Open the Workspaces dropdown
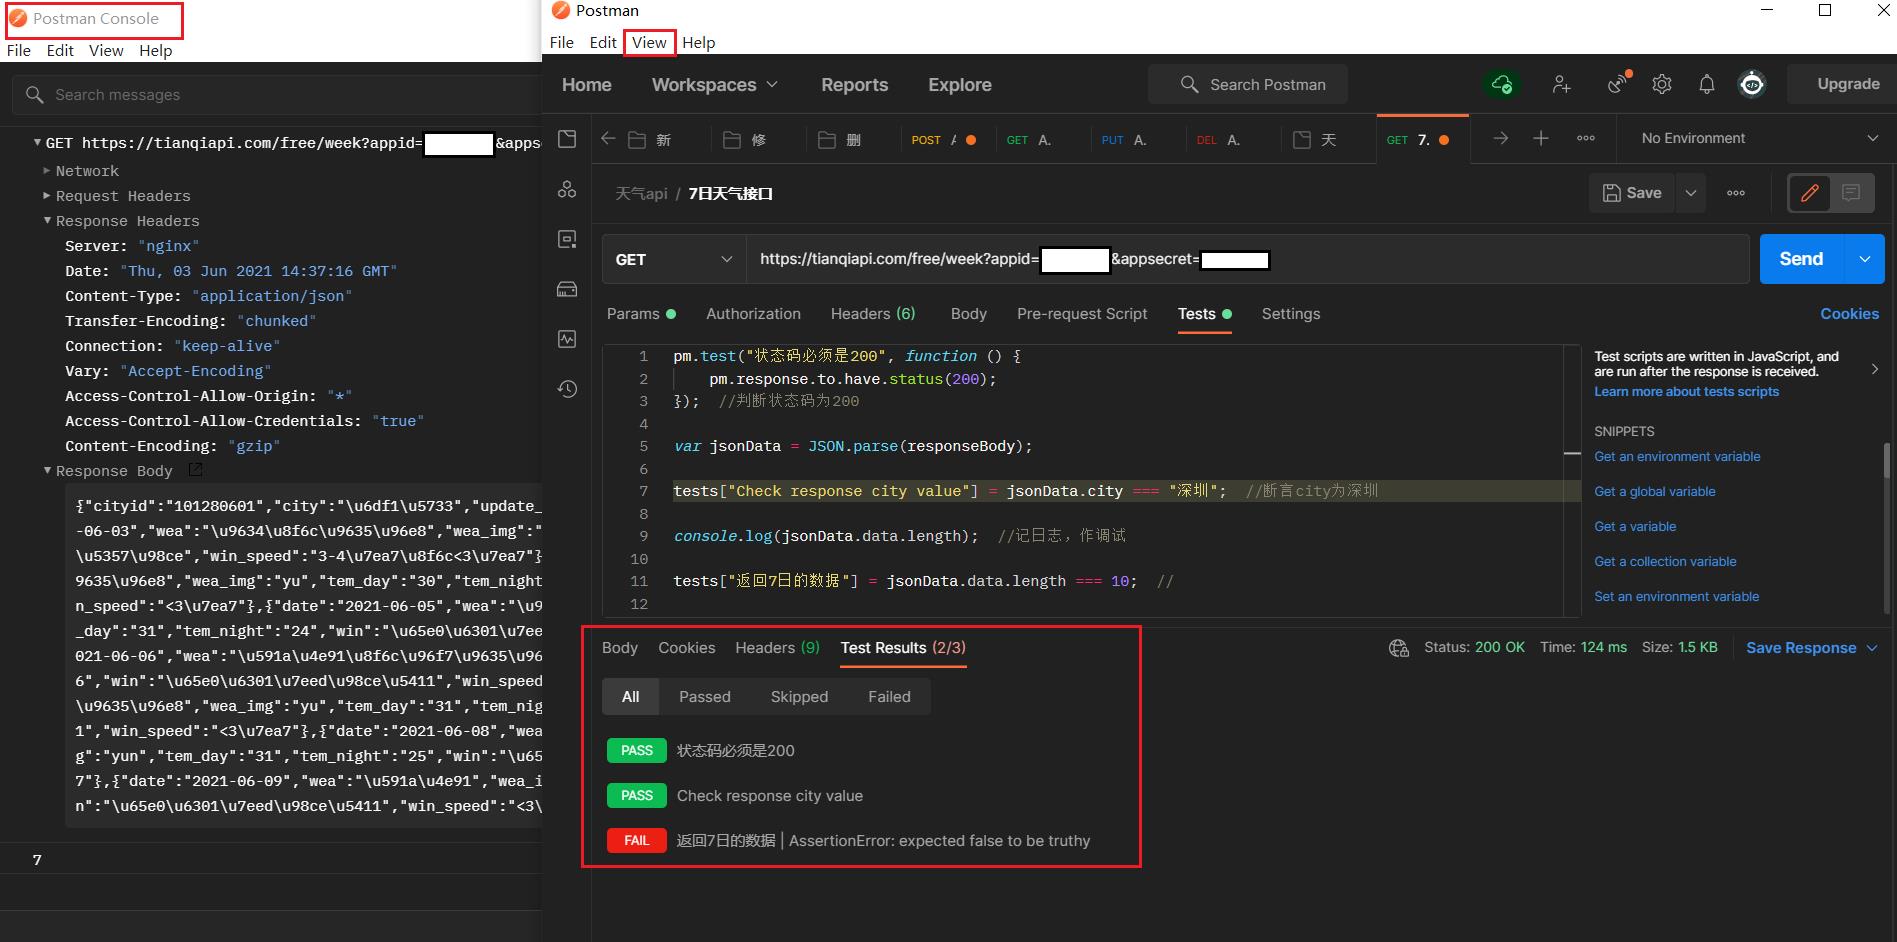Viewport: 1897px width, 942px height. point(715,85)
